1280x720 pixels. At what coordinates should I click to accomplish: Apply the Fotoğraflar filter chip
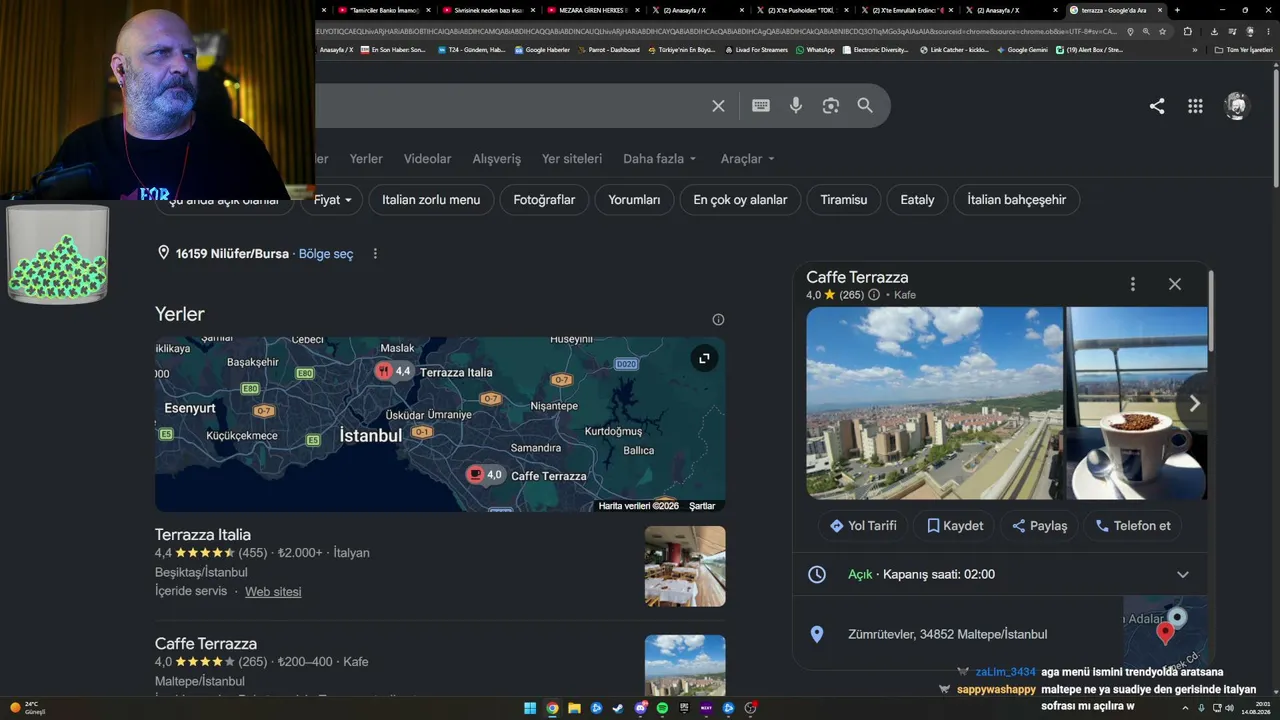coord(544,200)
